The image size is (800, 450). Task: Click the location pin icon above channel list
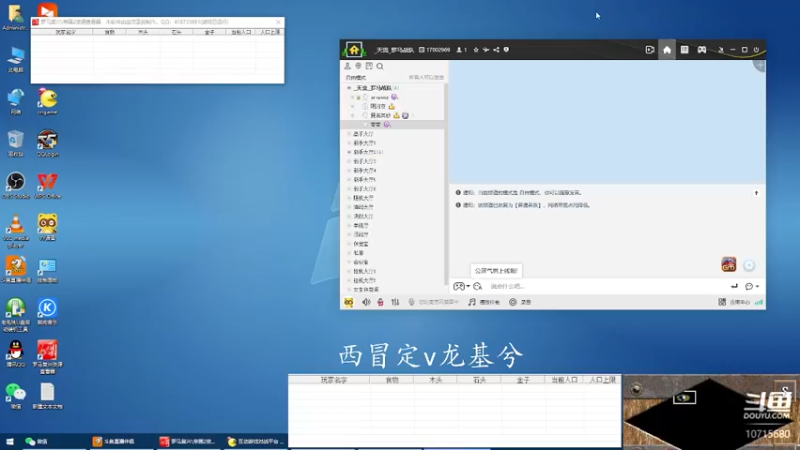coord(358,66)
